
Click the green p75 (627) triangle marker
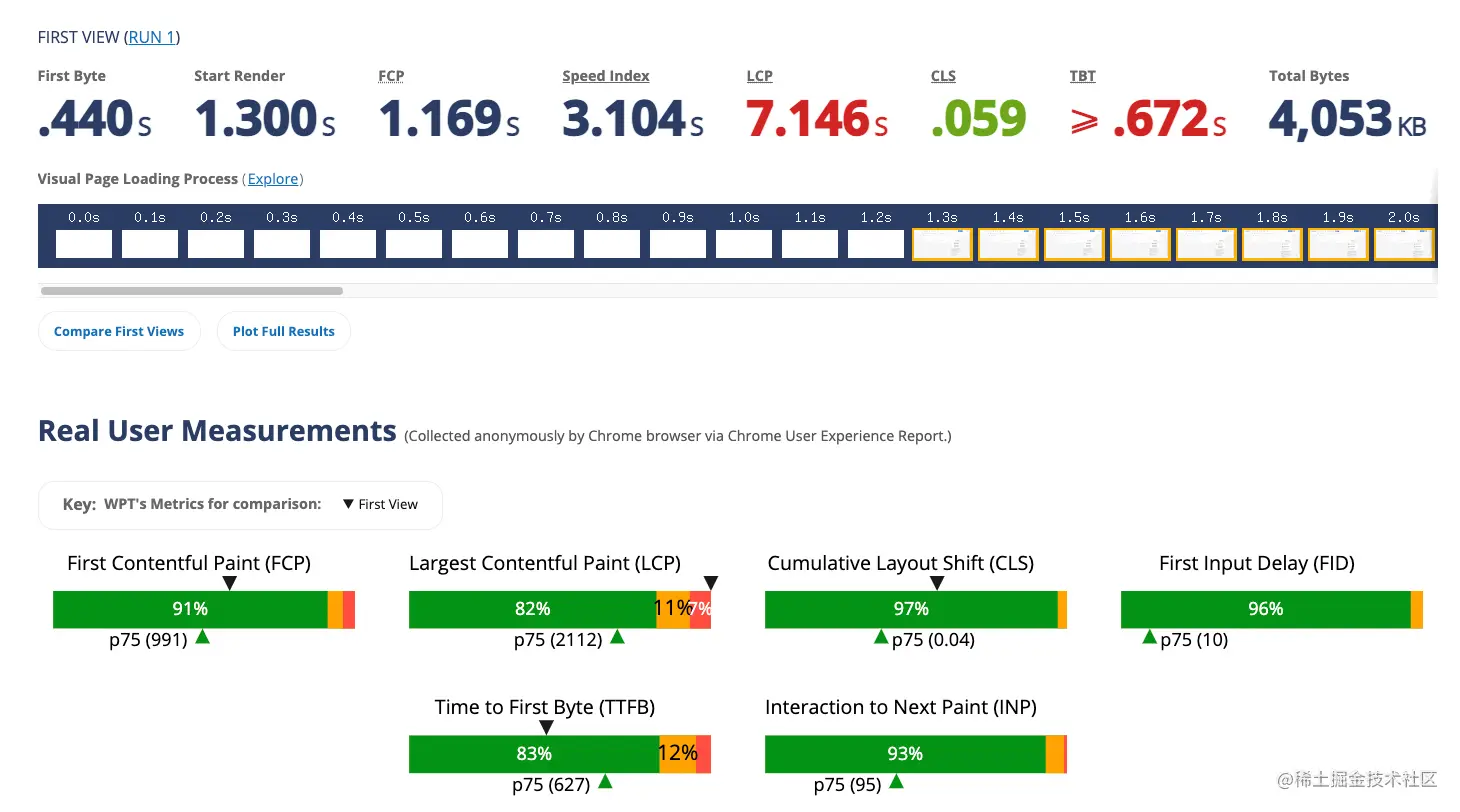point(605,781)
